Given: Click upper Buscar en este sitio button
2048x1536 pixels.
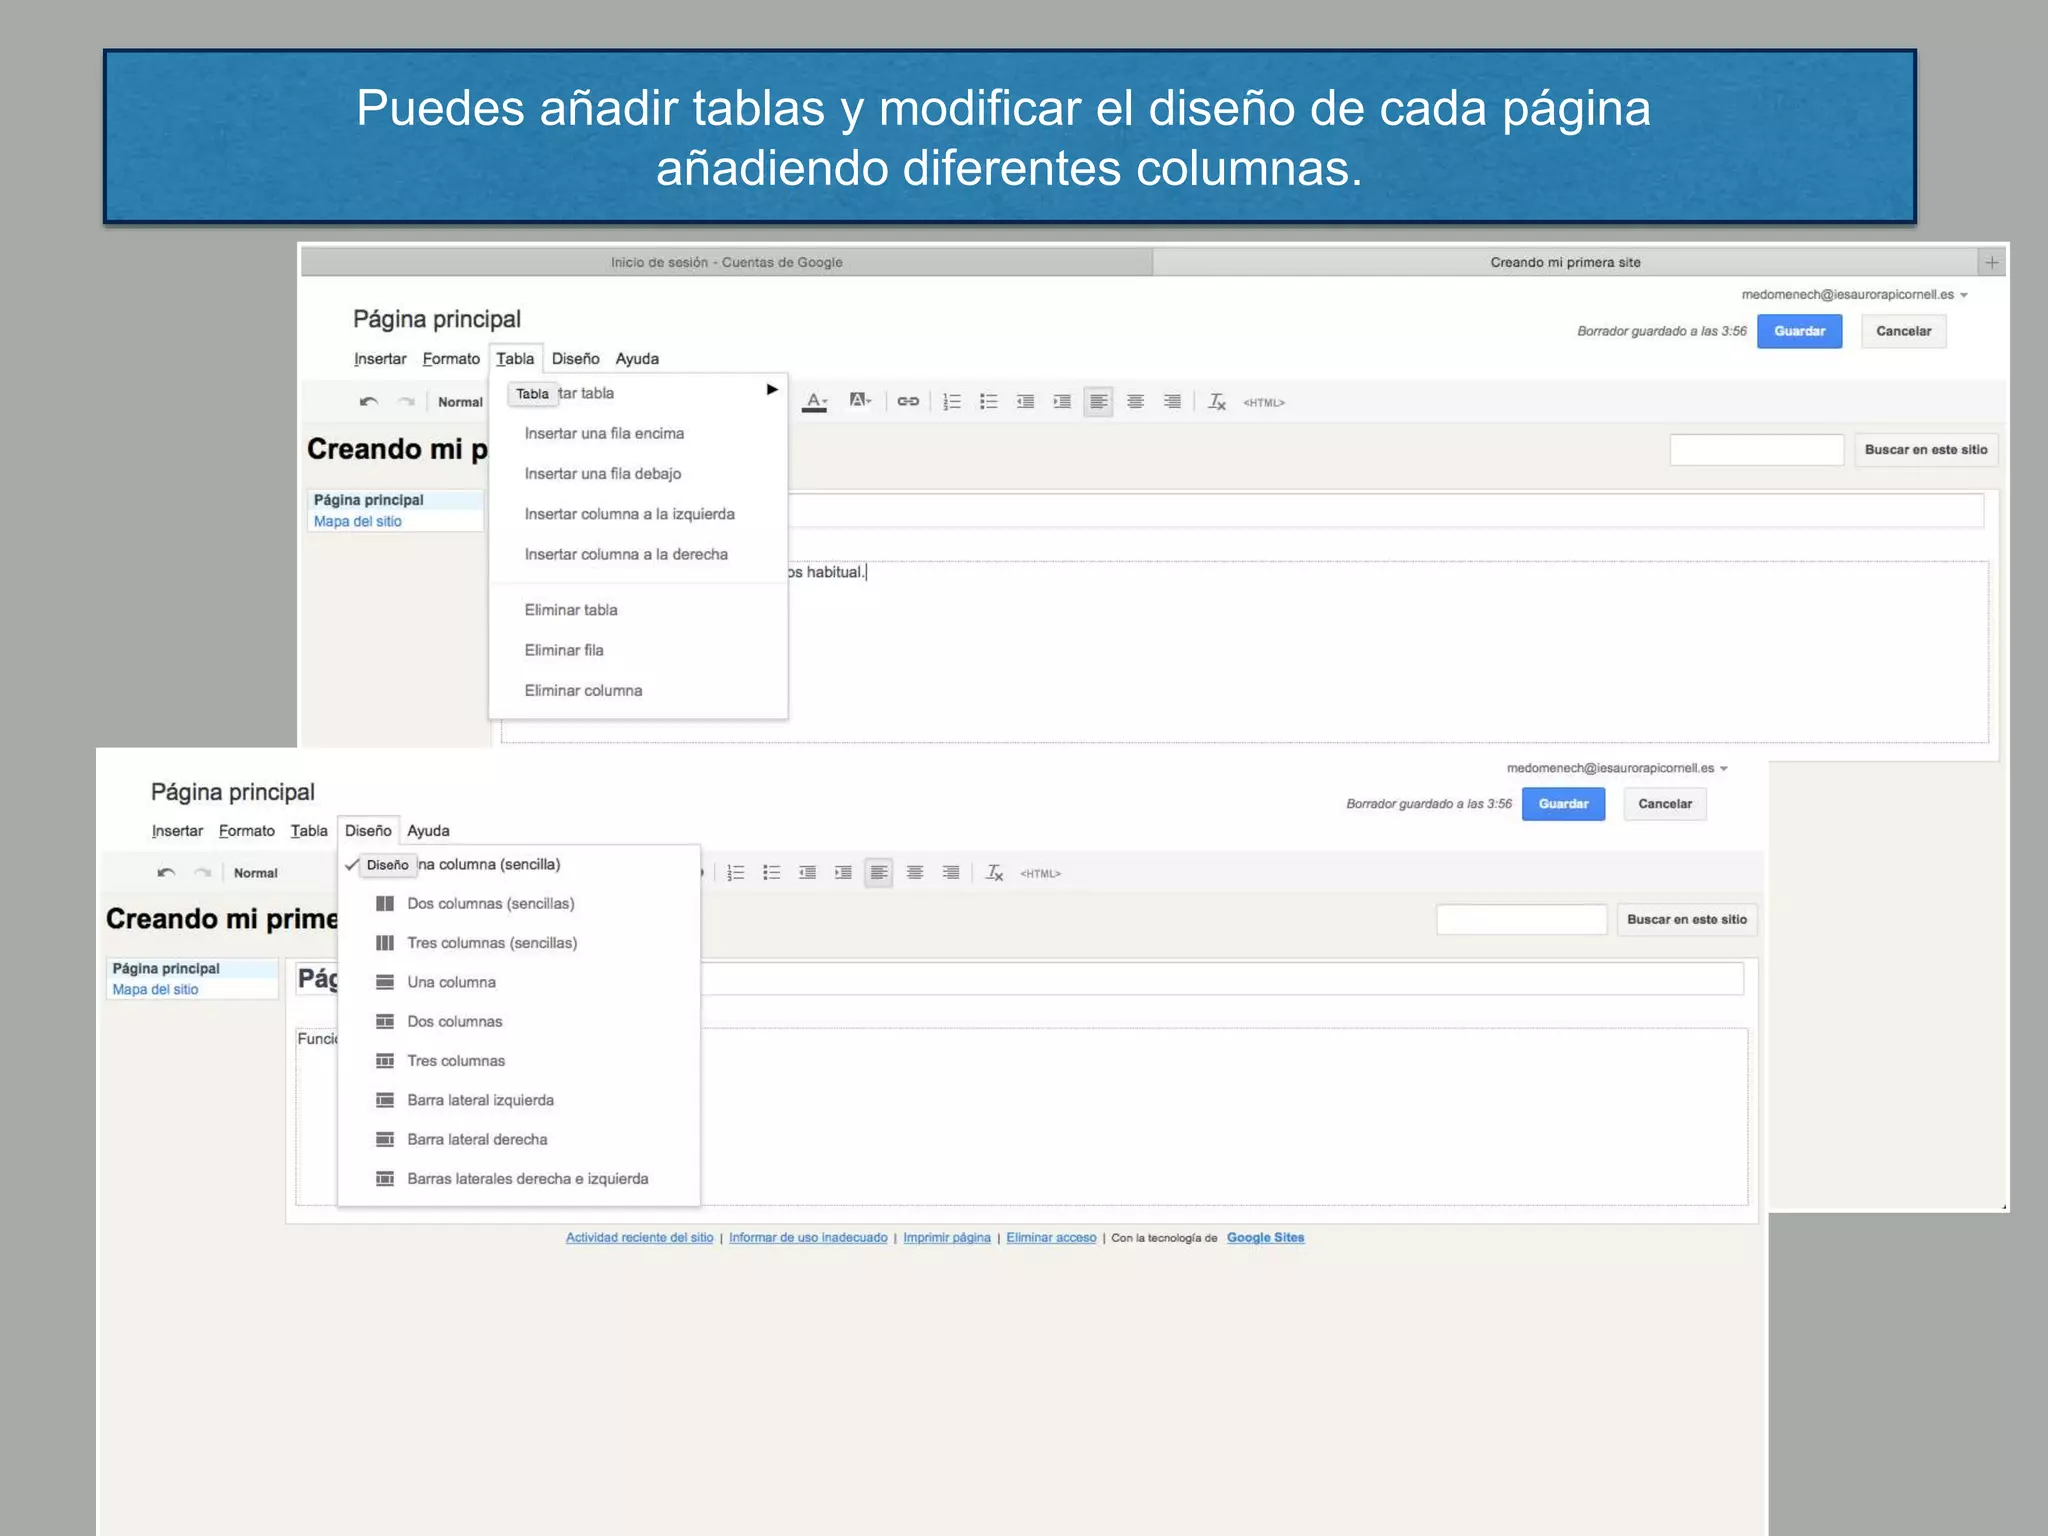Looking at the screenshot, I should click(x=1926, y=450).
